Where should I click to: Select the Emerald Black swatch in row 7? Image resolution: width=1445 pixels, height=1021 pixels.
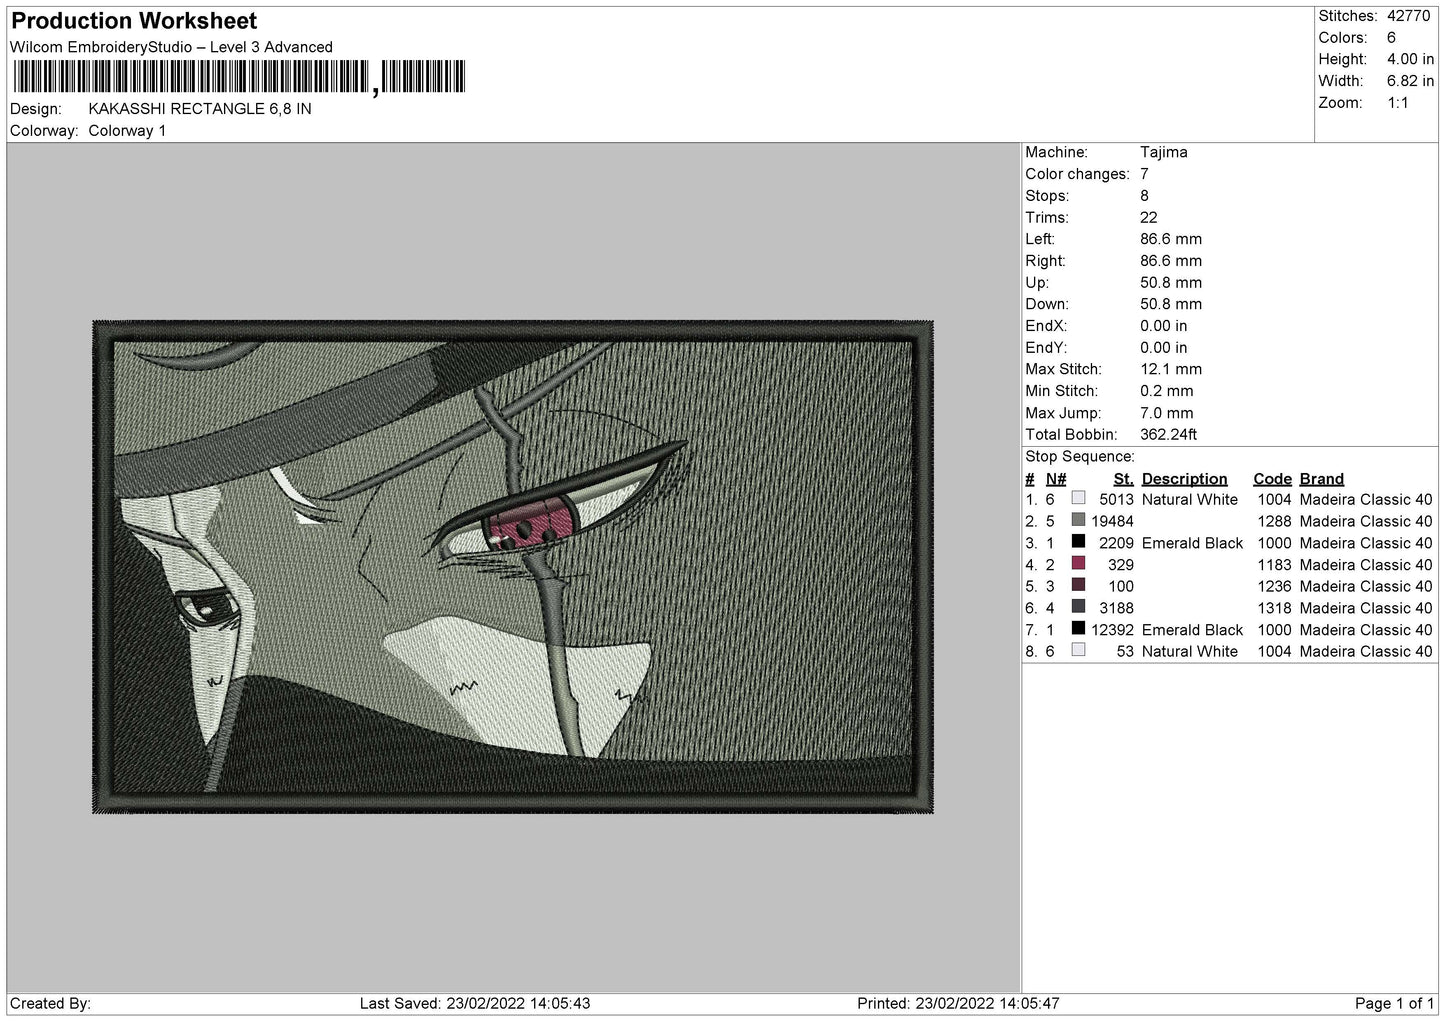(1078, 629)
